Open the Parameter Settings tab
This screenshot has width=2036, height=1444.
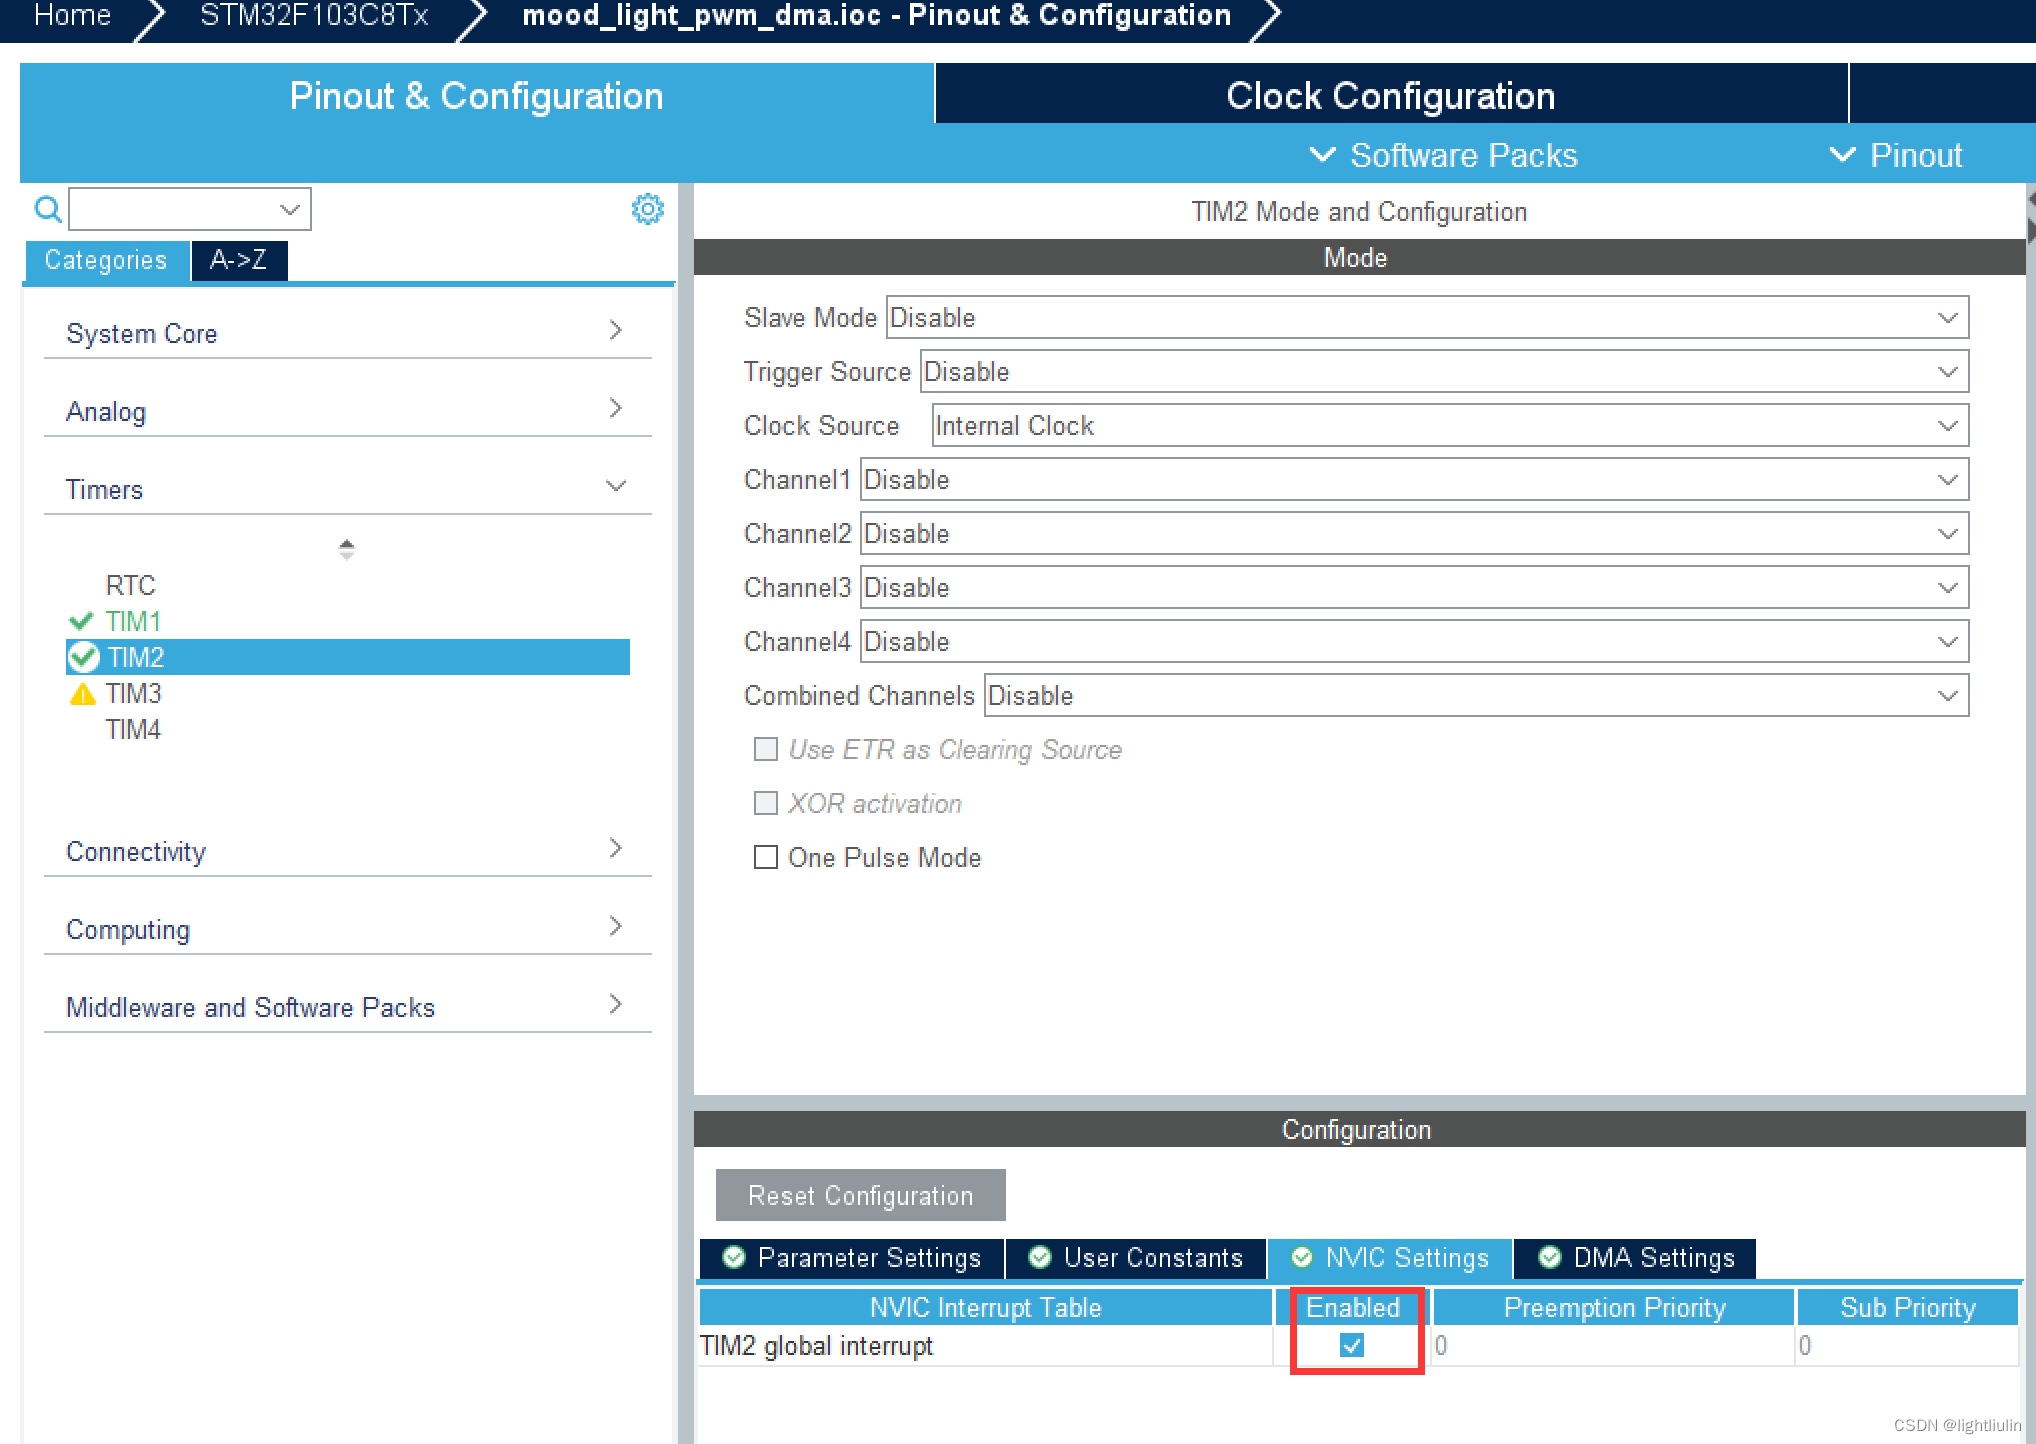point(852,1257)
